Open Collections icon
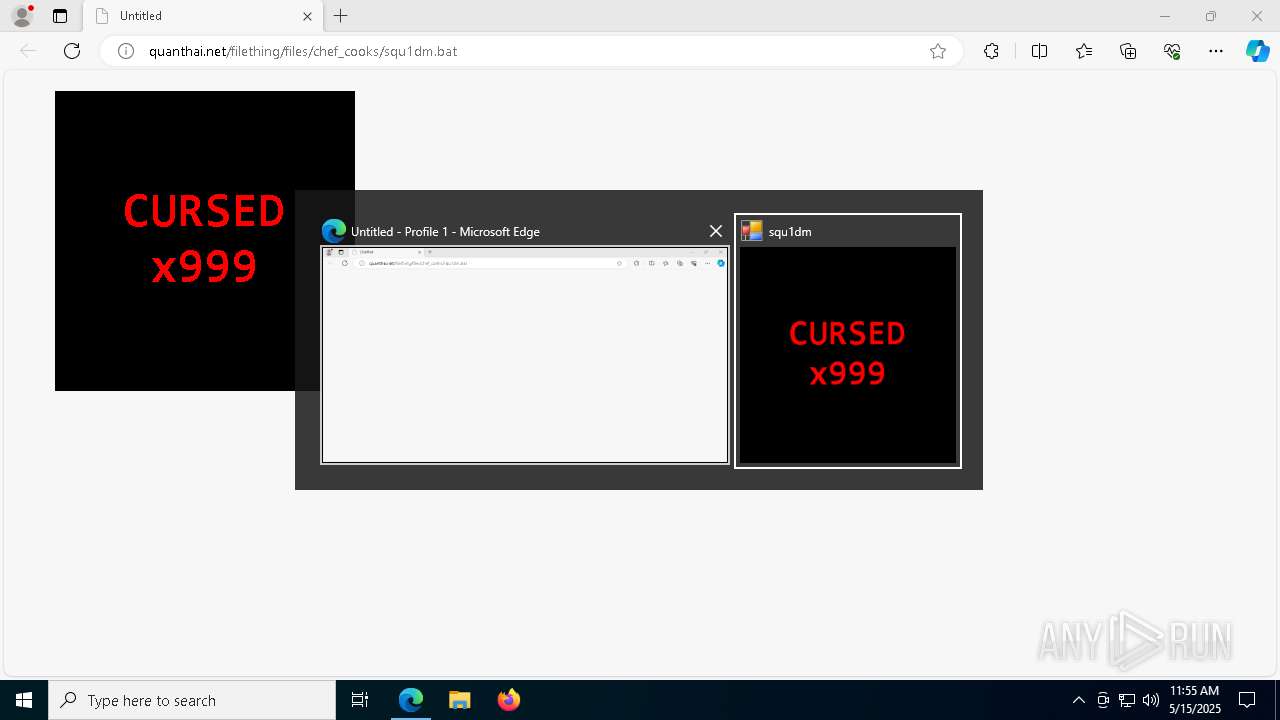The height and width of the screenshot is (720, 1280). pos(1128,51)
